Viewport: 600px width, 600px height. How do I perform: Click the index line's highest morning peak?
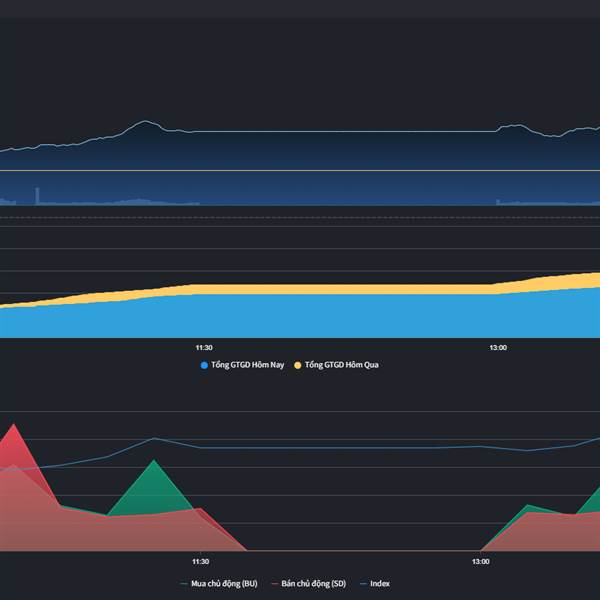145,121
